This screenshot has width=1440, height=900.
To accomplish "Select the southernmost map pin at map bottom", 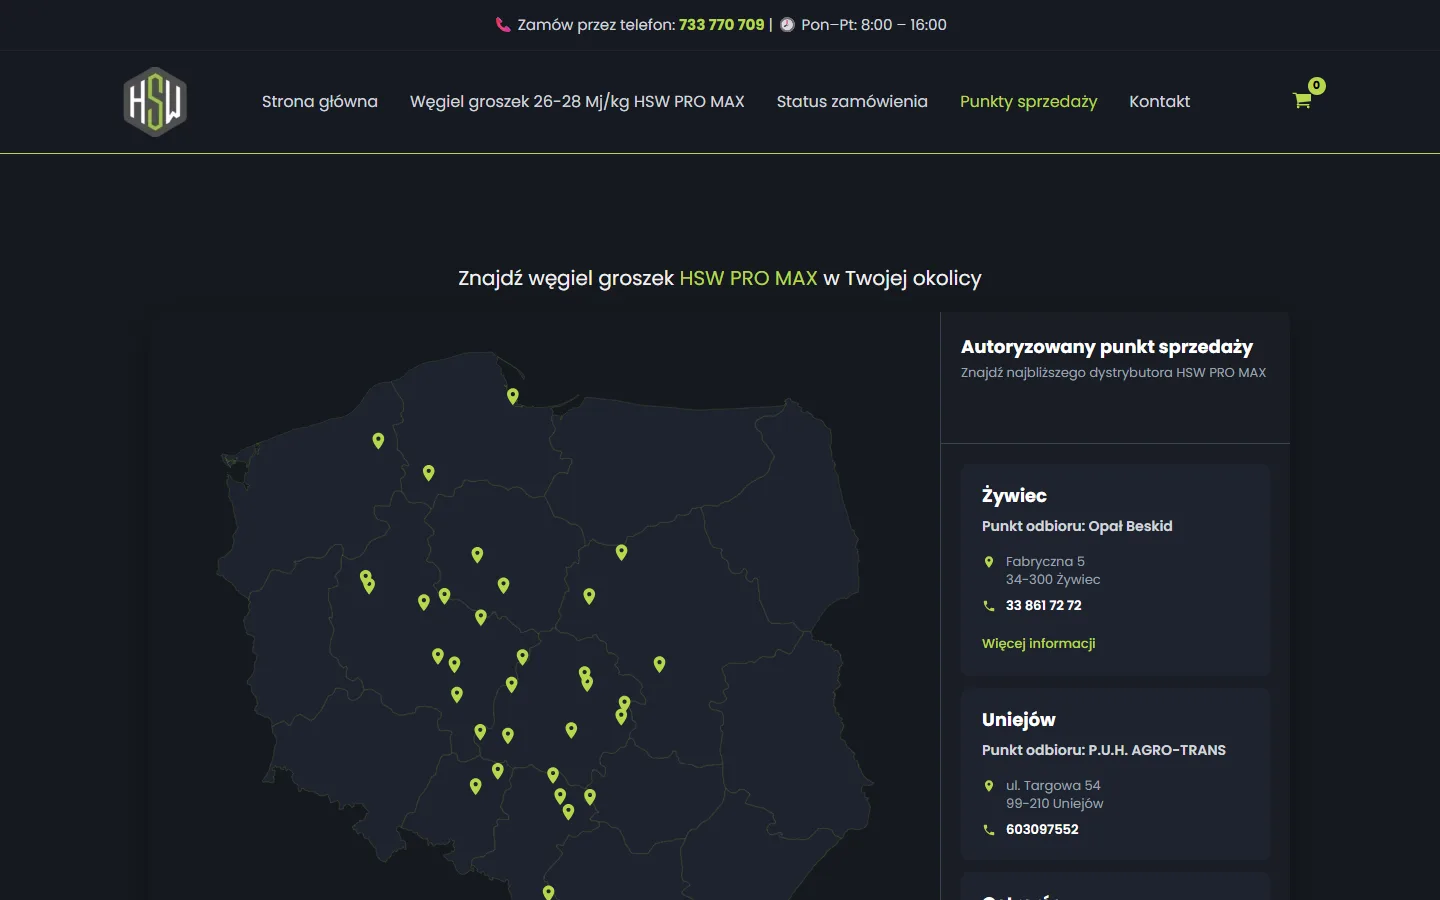I will click(x=548, y=892).
